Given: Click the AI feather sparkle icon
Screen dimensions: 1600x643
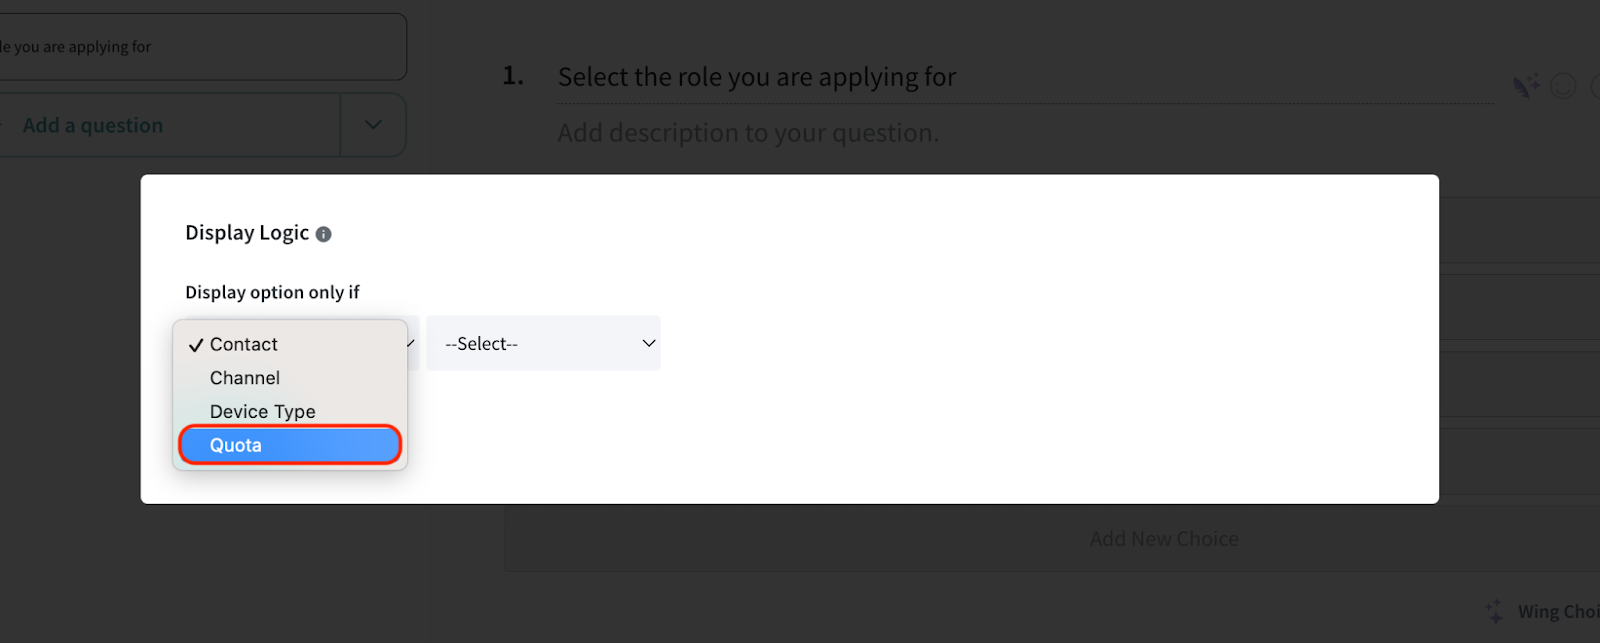Looking at the screenshot, I should 1526,87.
